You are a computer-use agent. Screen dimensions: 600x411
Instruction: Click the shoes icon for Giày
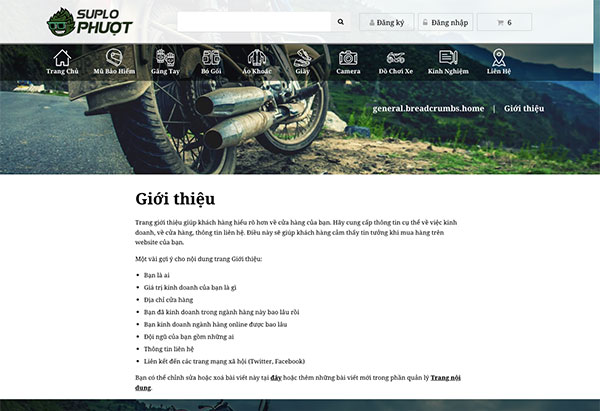[x=302, y=57]
